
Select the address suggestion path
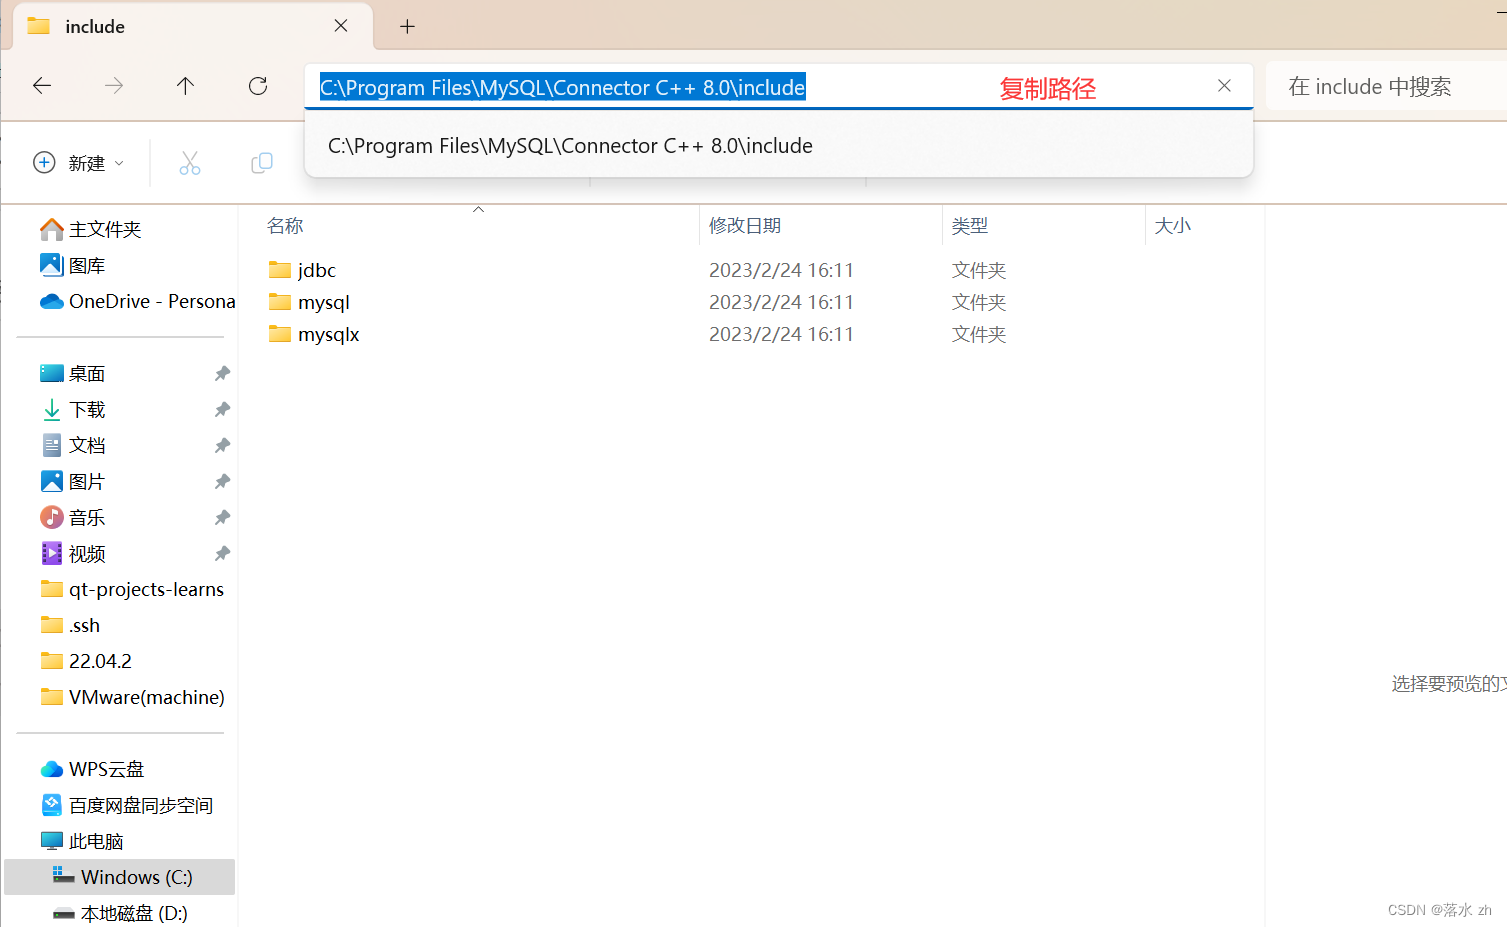(570, 145)
